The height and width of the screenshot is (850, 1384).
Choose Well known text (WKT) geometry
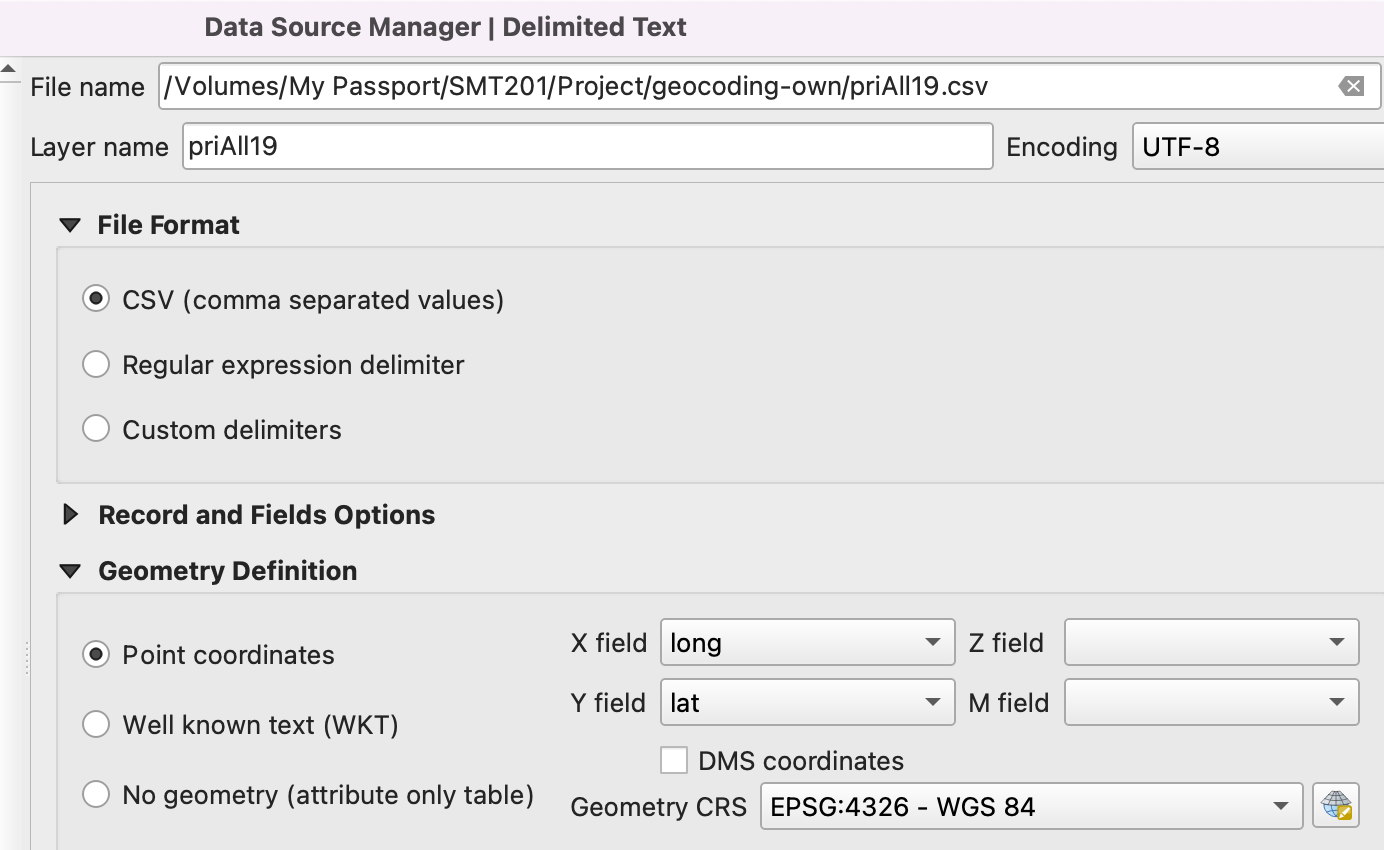pos(96,725)
